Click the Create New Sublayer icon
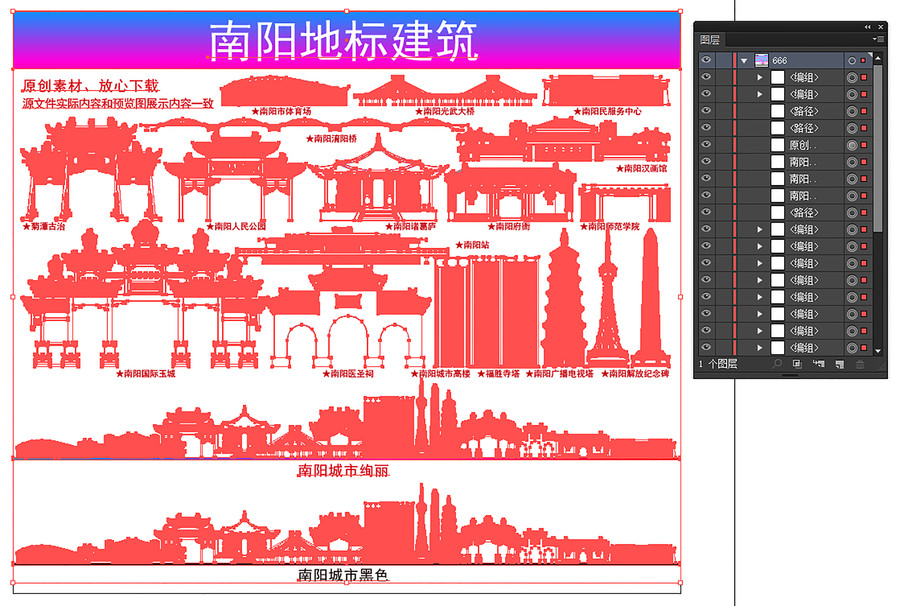 tap(818, 364)
